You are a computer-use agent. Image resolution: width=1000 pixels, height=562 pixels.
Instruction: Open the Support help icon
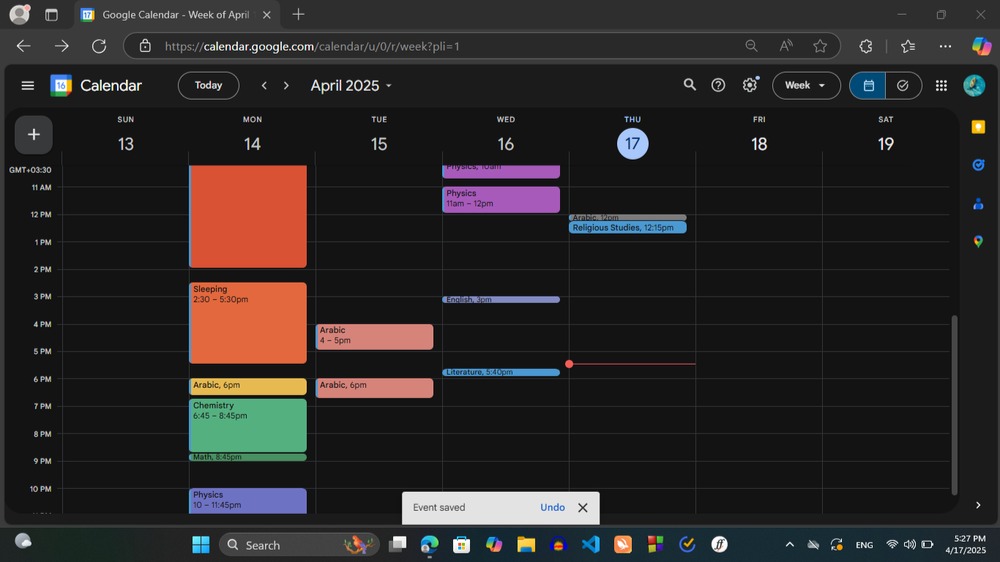pyautogui.click(x=718, y=85)
